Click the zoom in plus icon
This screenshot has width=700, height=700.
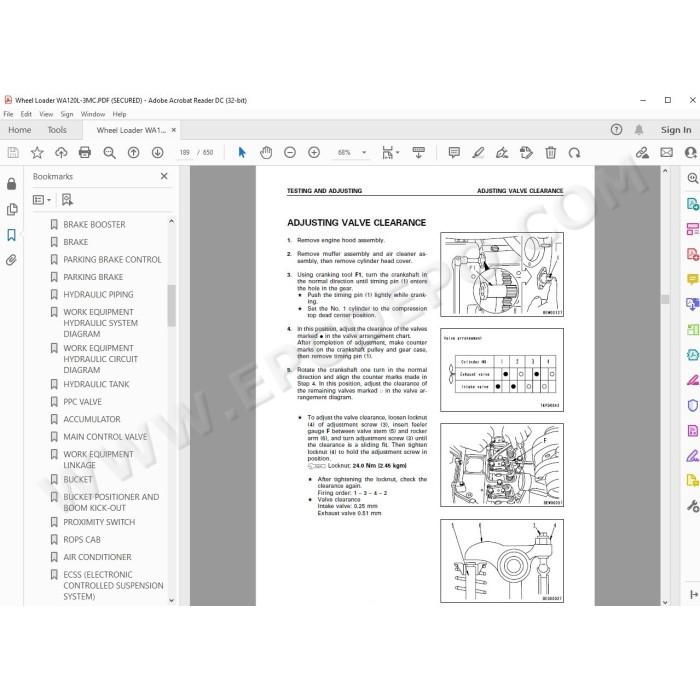point(314,153)
